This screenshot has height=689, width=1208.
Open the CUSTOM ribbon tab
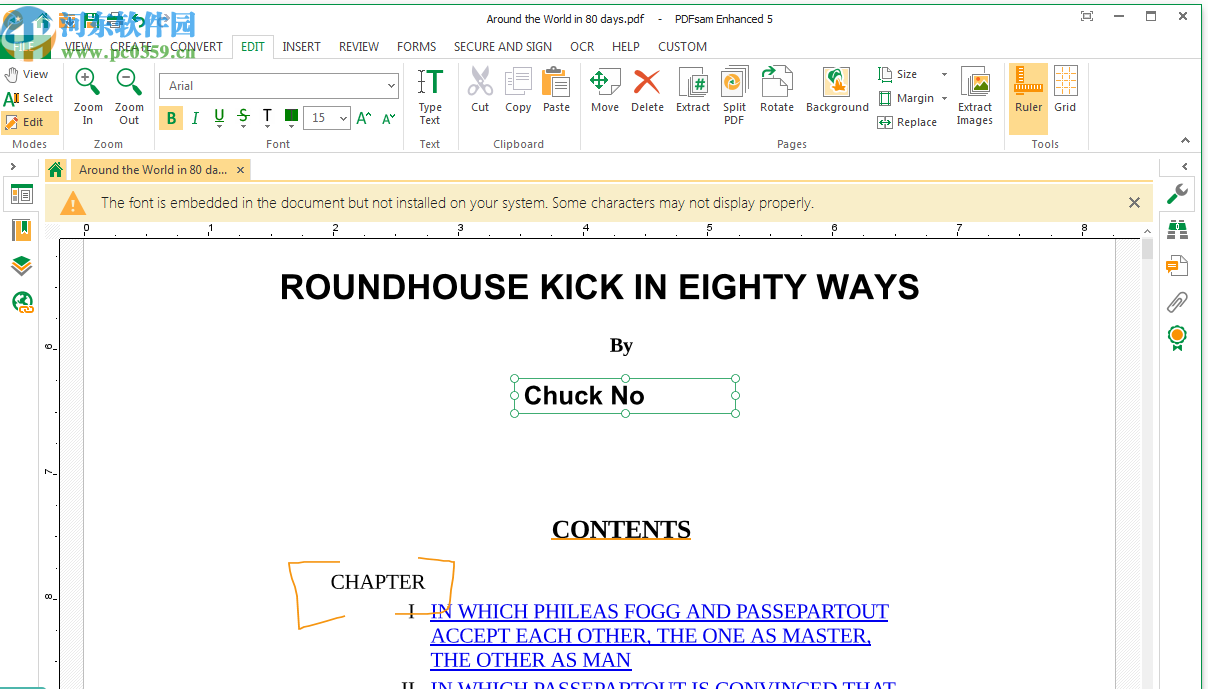(x=682, y=46)
